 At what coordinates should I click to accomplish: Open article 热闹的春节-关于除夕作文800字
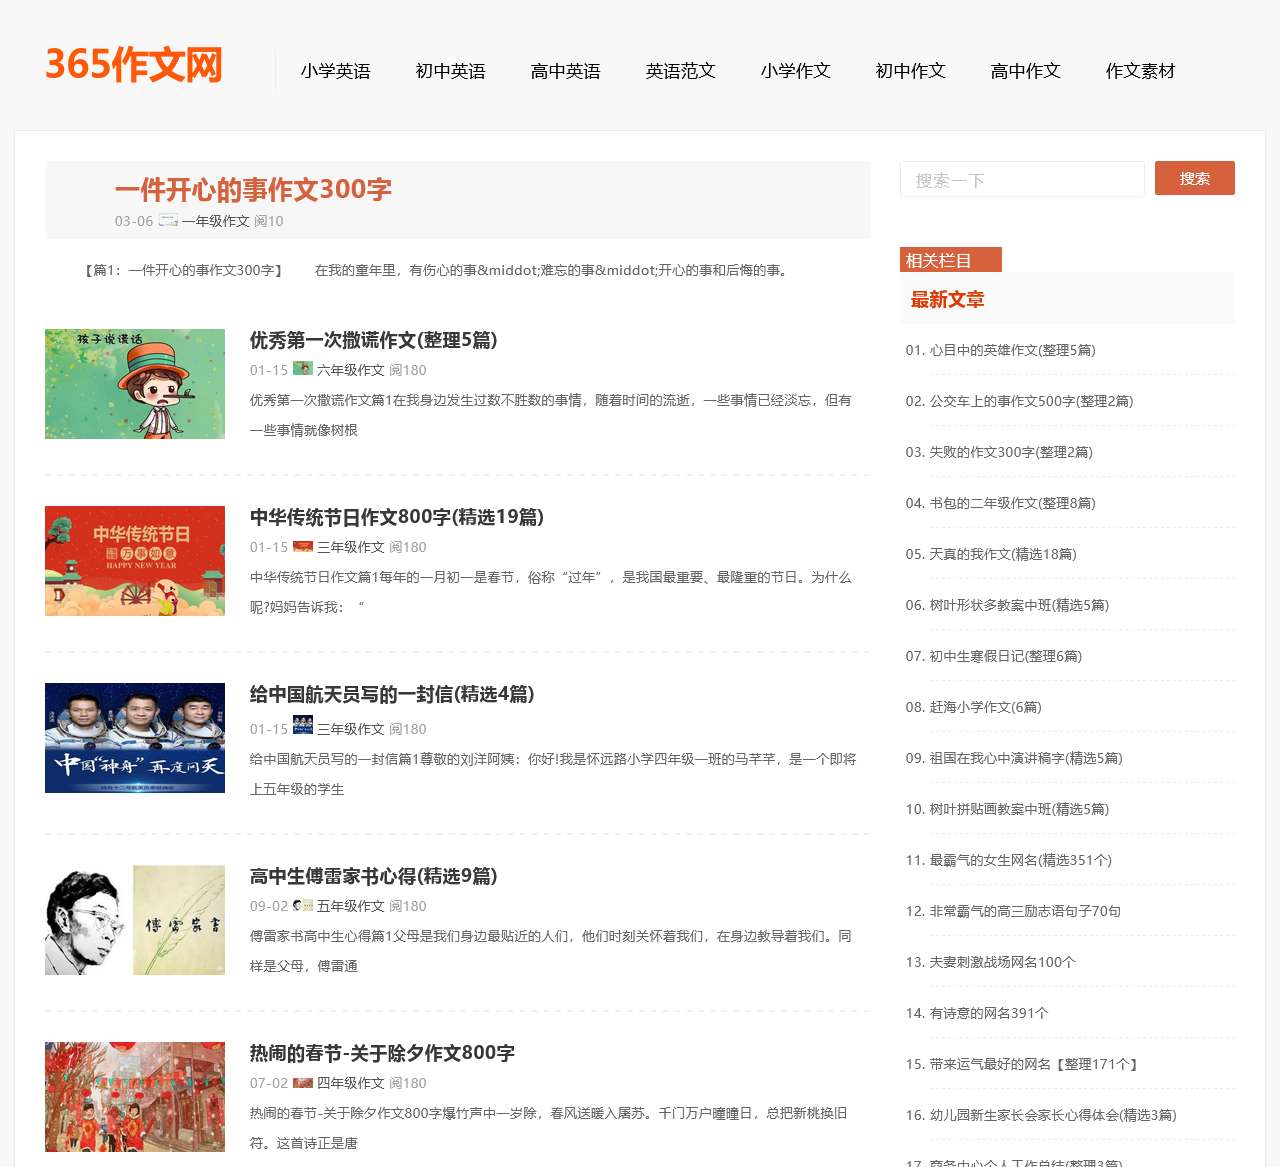(x=382, y=1053)
